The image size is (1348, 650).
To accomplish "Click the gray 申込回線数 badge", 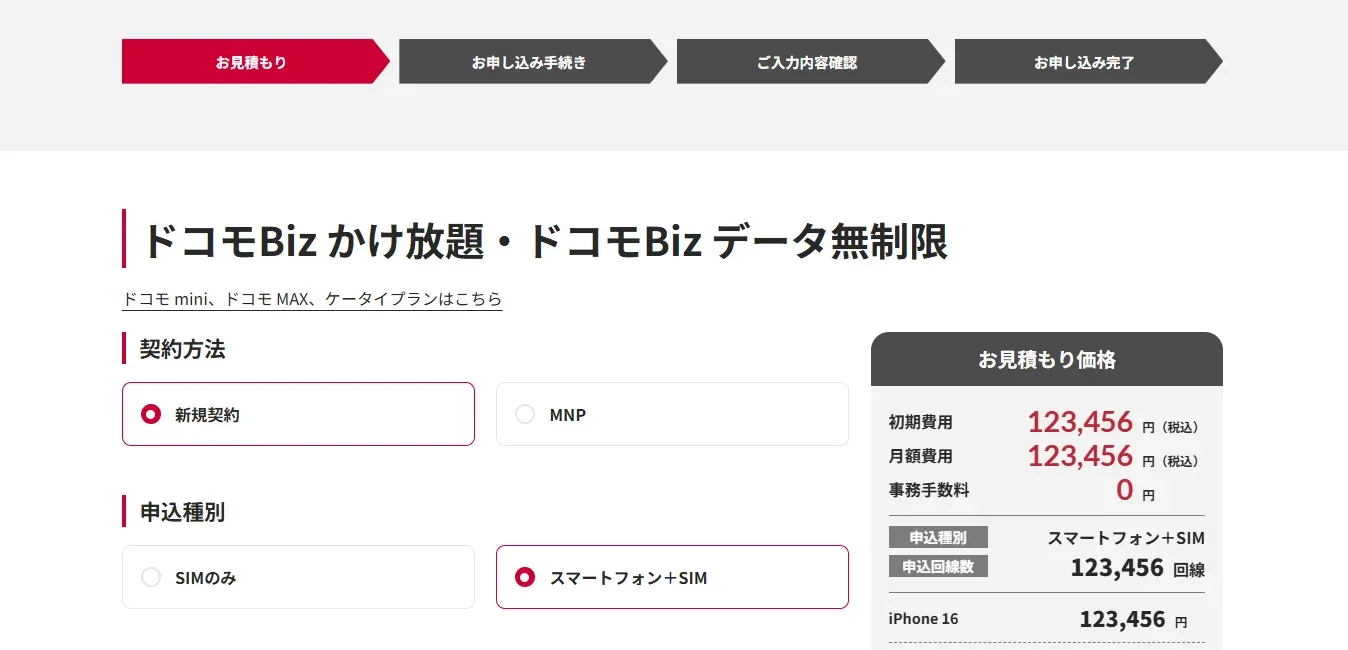I will coord(938,567).
